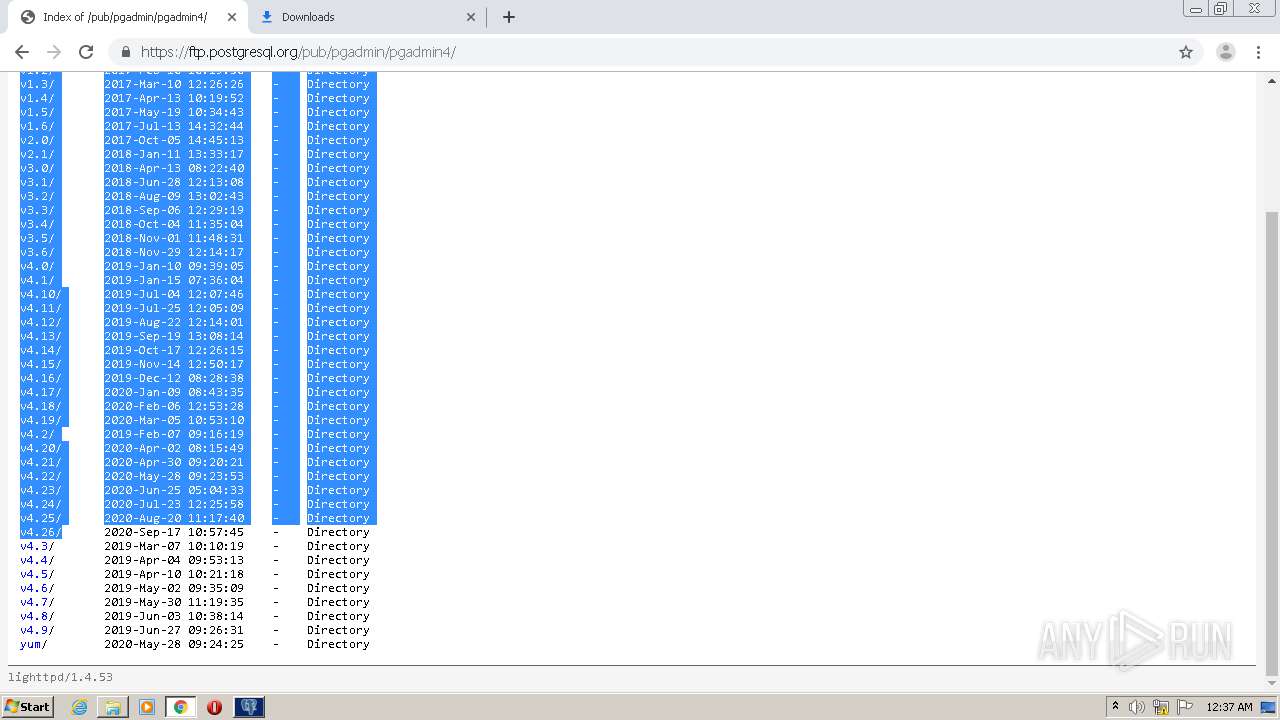Viewport: 1280px width, 720px height.
Task: Go back to the previous page
Action: tap(22, 52)
